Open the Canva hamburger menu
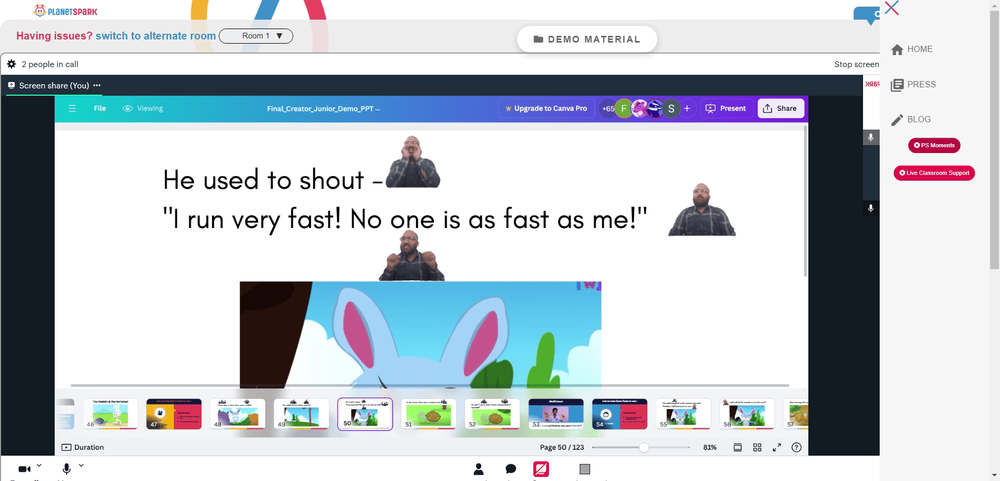The height and width of the screenshot is (481, 1000). pyautogui.click(x=72, y=108)
